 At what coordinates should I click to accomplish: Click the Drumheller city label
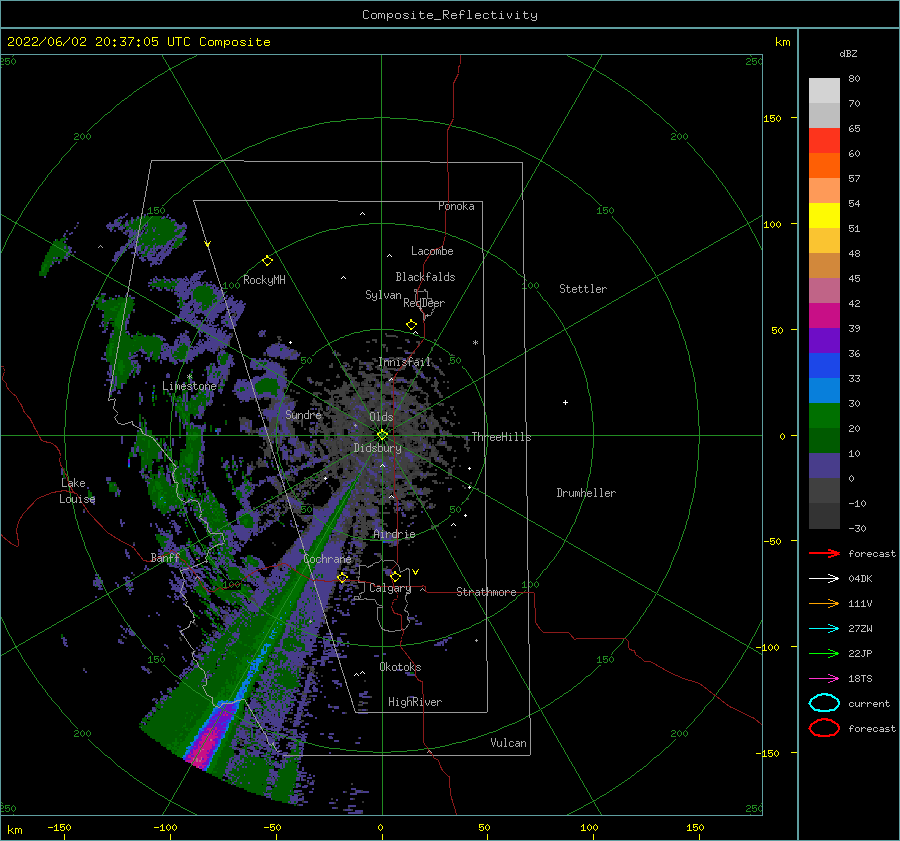586,493
